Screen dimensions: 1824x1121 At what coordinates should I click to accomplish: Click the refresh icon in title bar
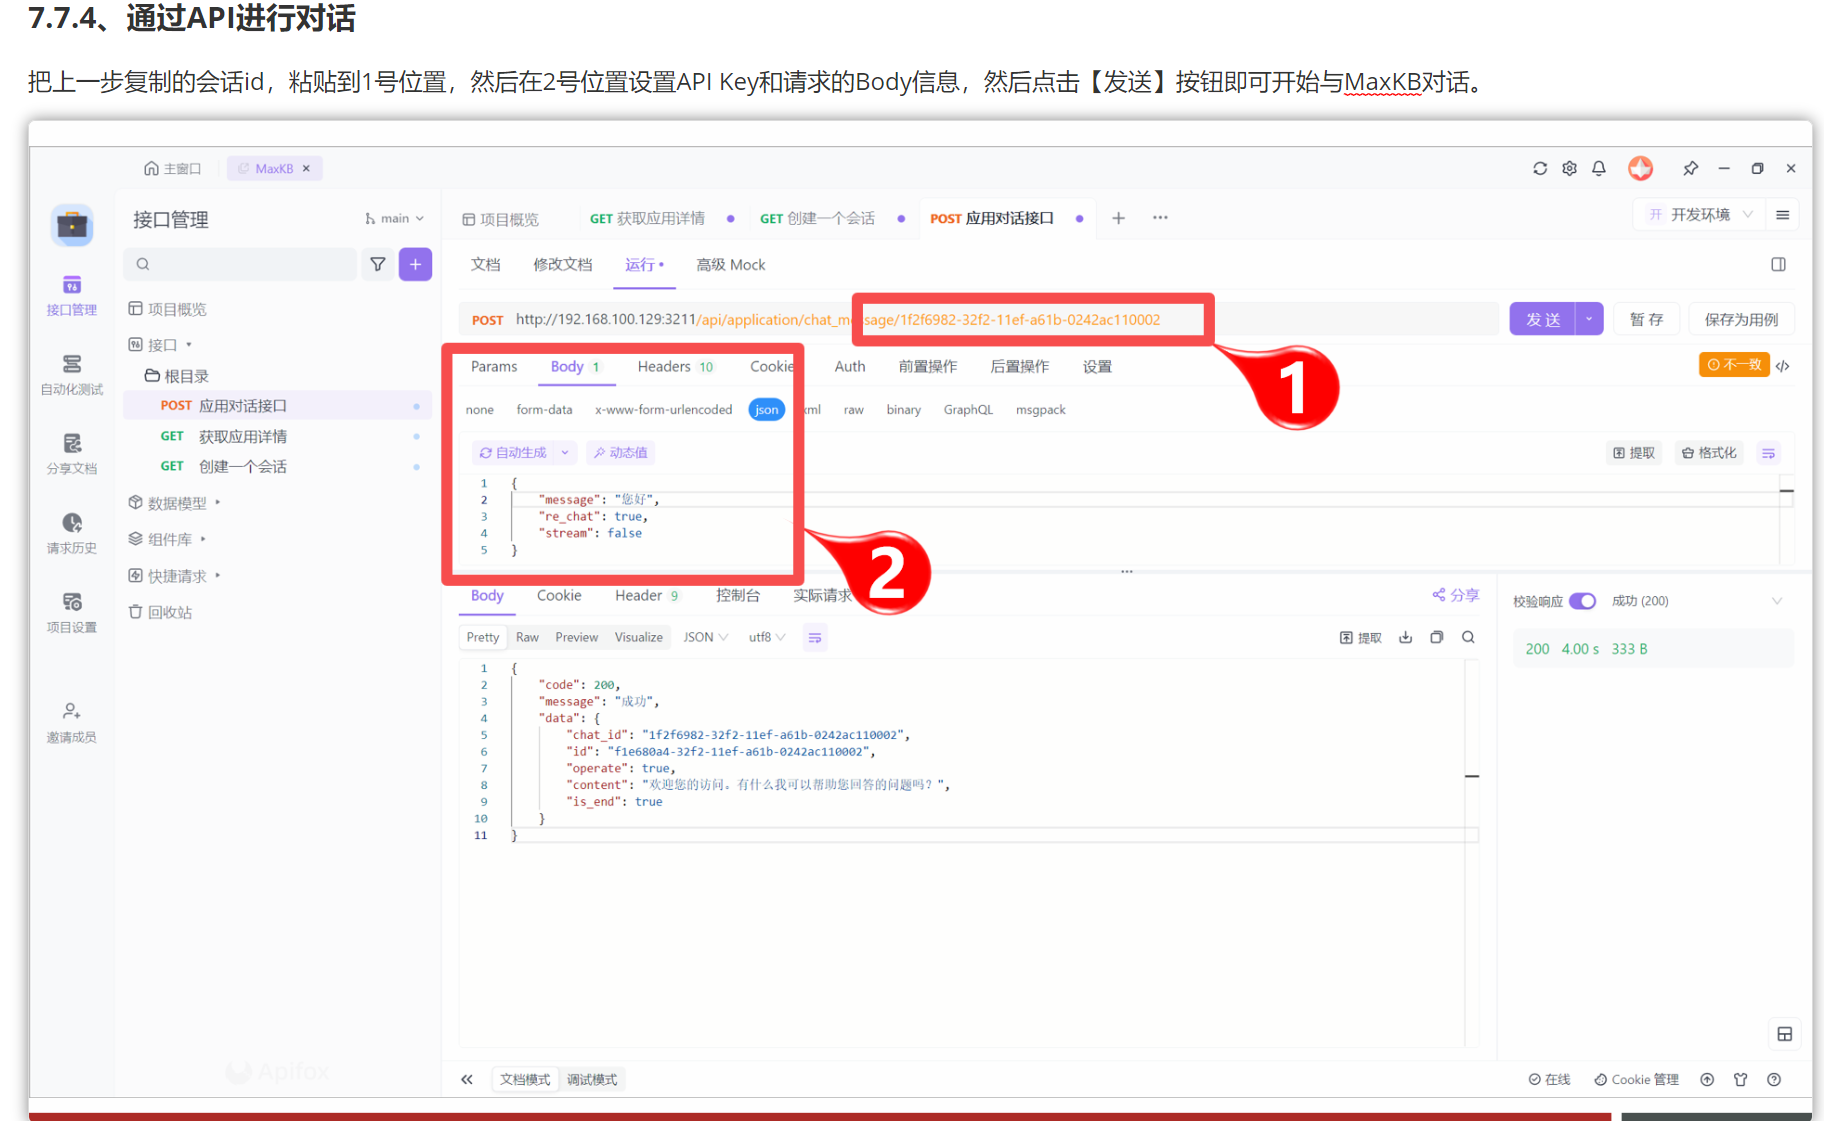click(x=1540, y=168)
